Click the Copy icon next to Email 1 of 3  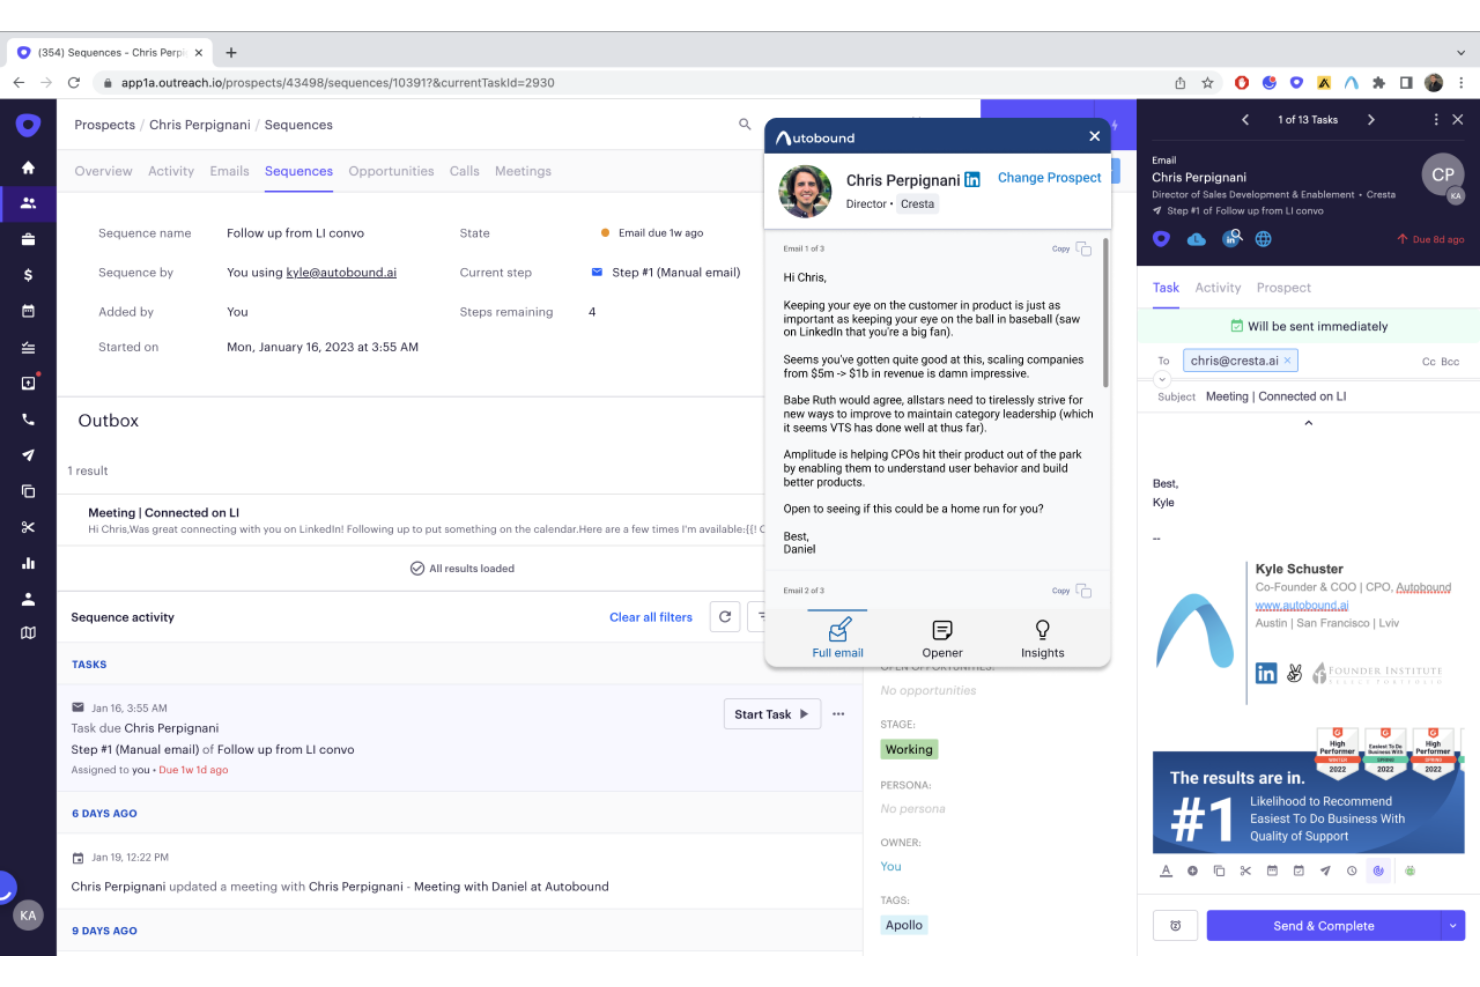(1083, 249)
